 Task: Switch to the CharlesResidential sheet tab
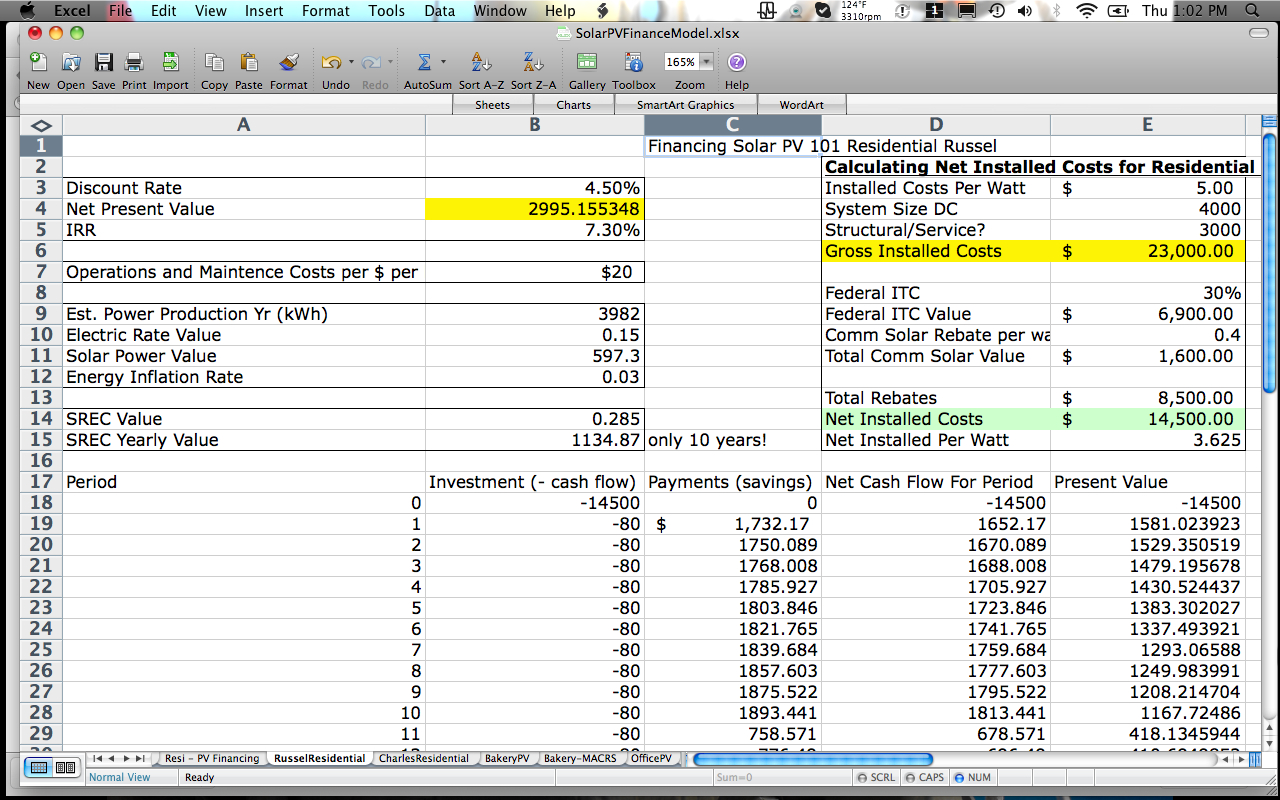(x=423, y=758)
